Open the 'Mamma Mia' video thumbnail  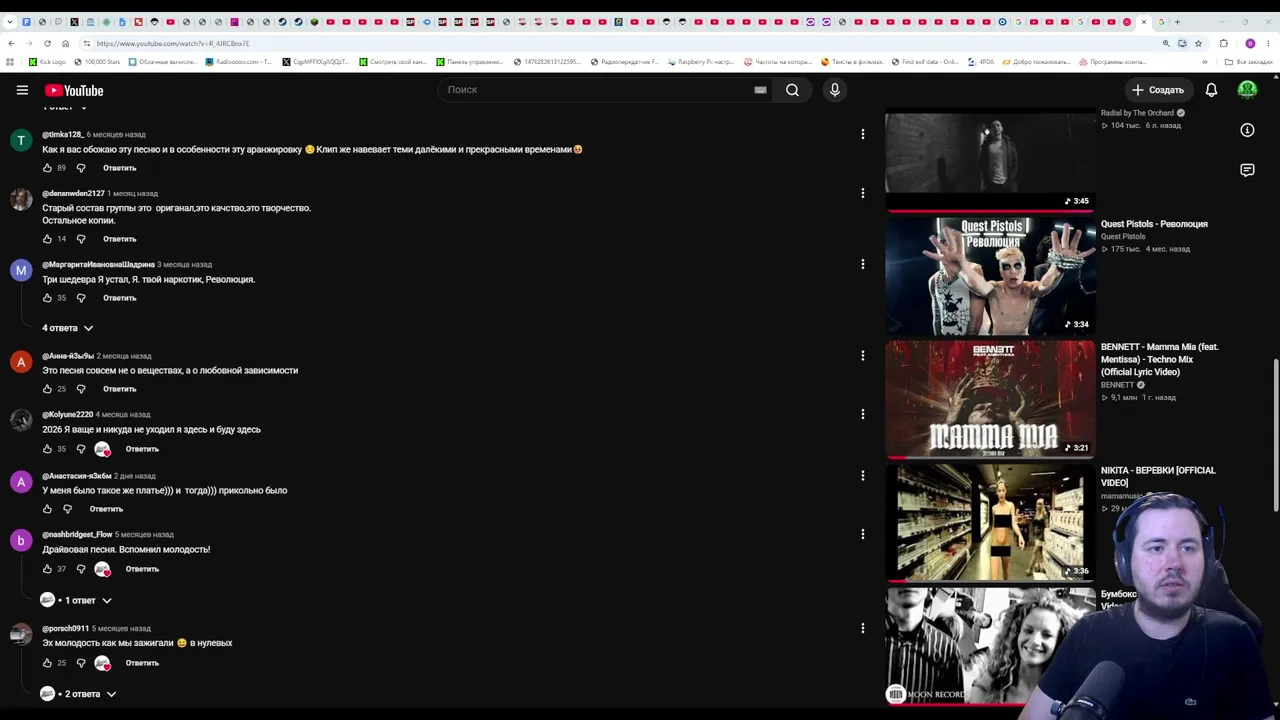[x=990, y=399]
